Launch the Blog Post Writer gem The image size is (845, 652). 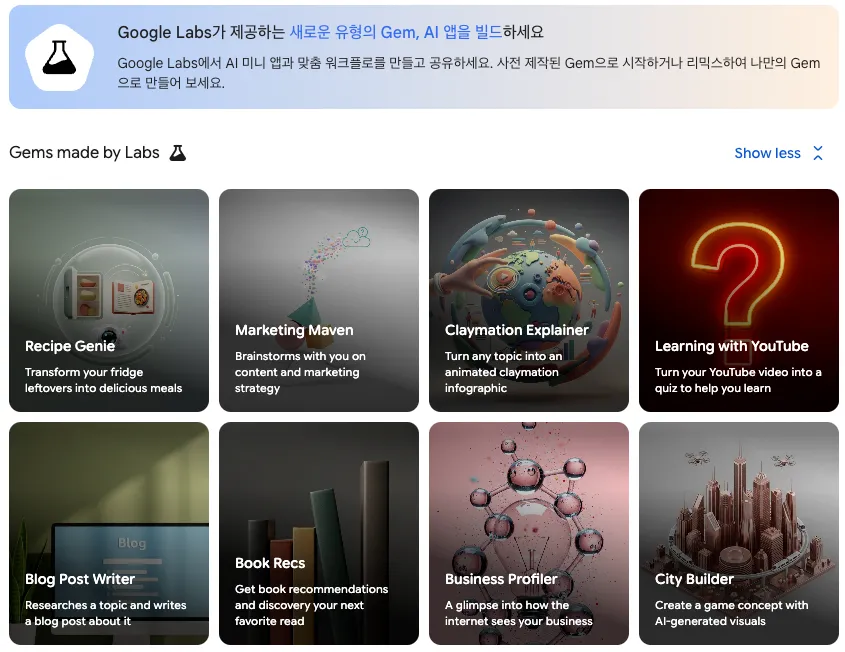point(109,533)
